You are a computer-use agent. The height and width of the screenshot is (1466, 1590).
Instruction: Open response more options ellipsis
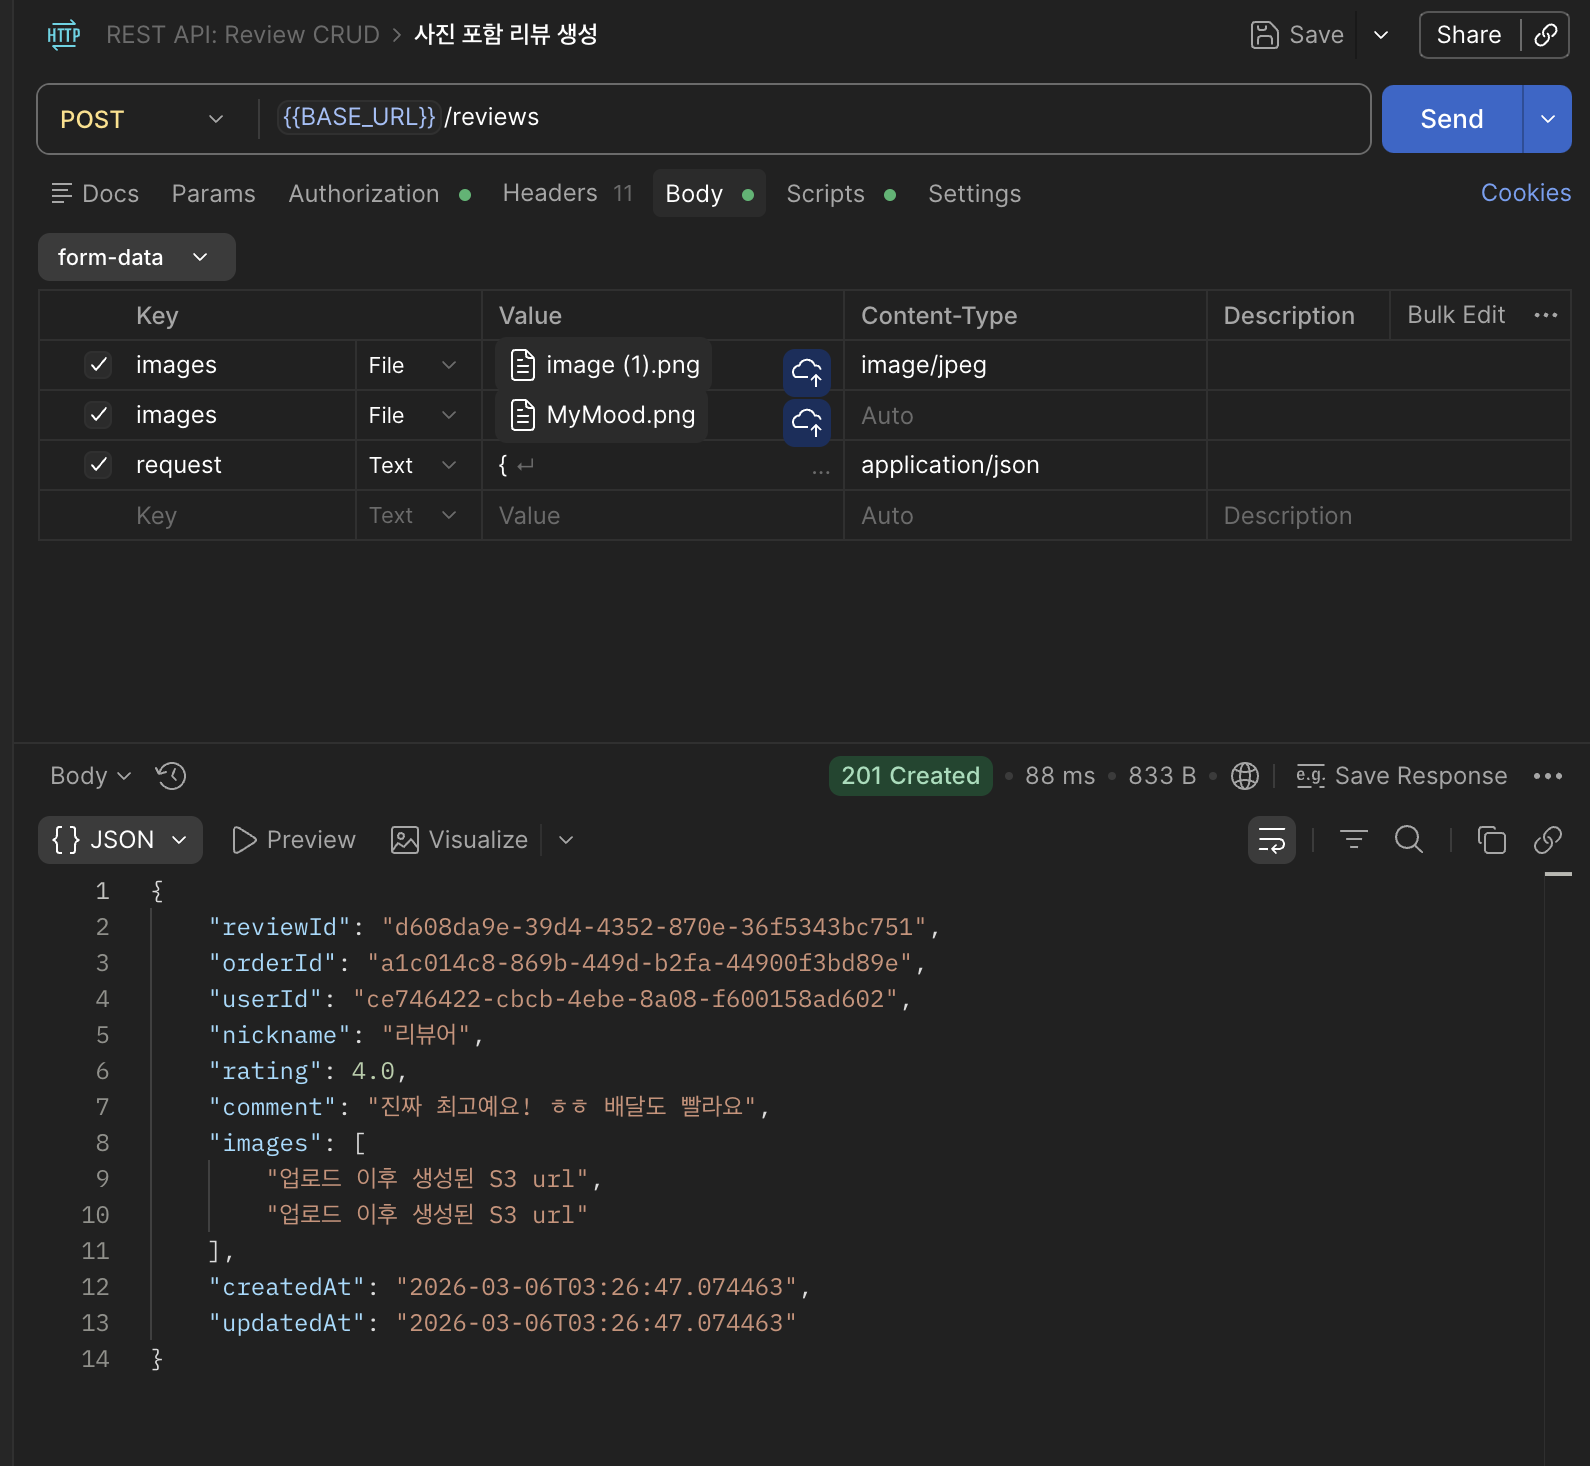pos(1548,776)
